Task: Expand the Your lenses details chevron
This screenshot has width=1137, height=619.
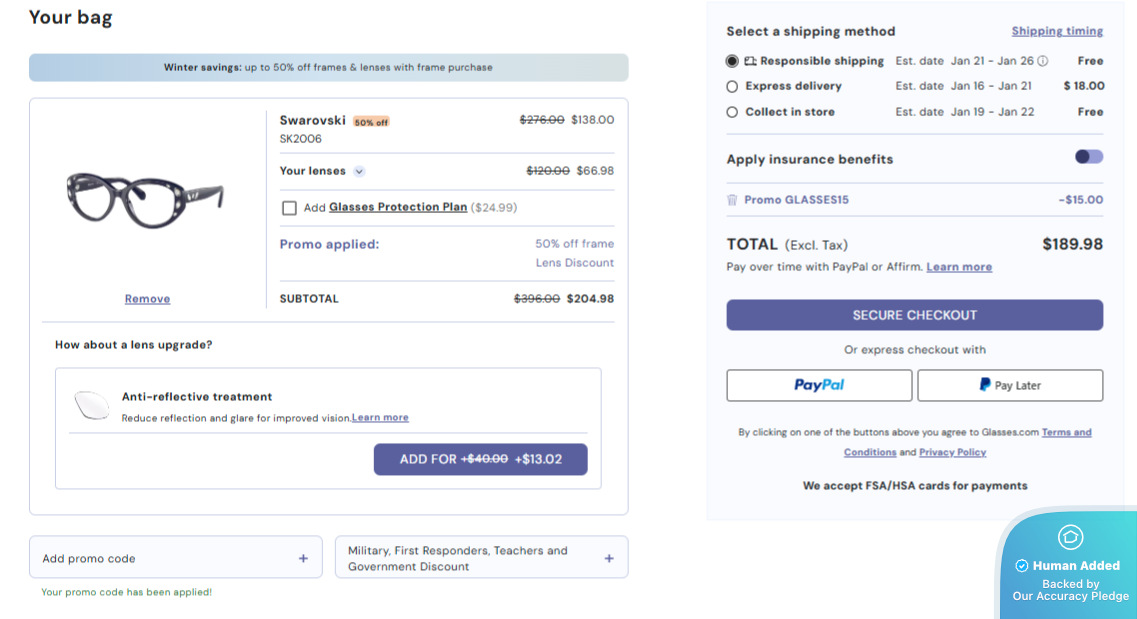Action: point(359,171)
